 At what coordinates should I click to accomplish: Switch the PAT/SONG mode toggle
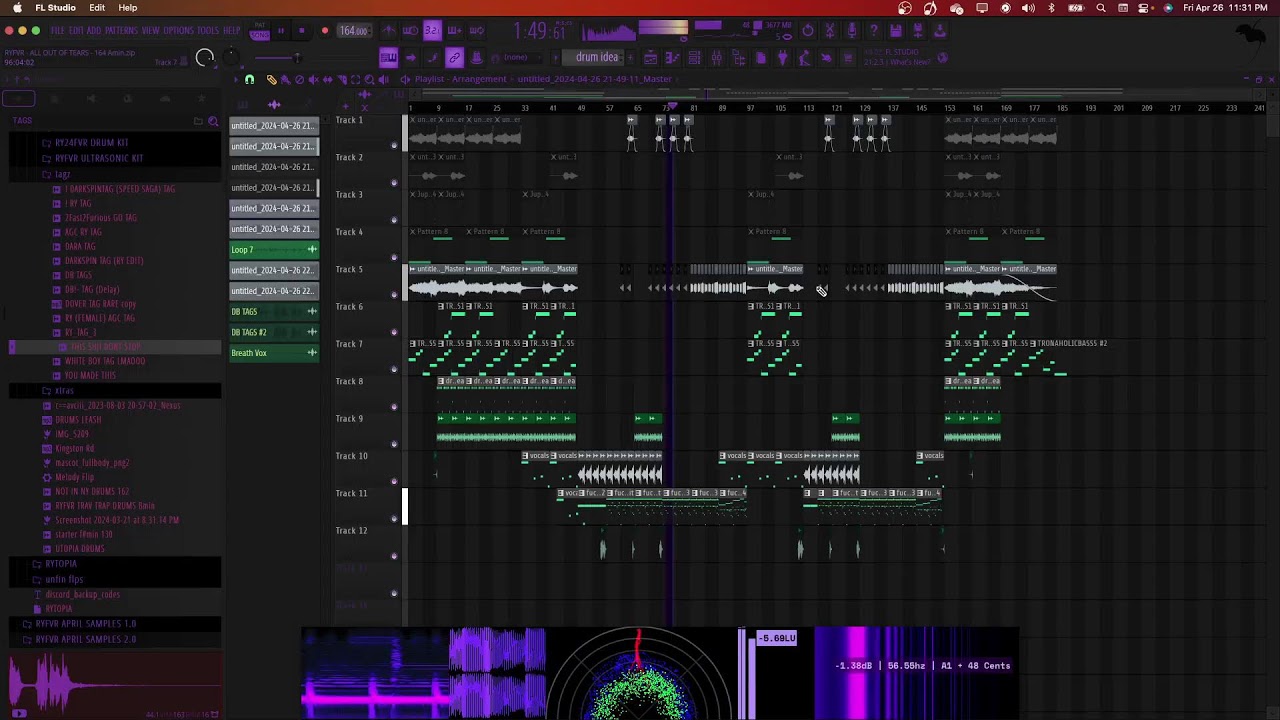pyautogui.click(x=260, y=30)
